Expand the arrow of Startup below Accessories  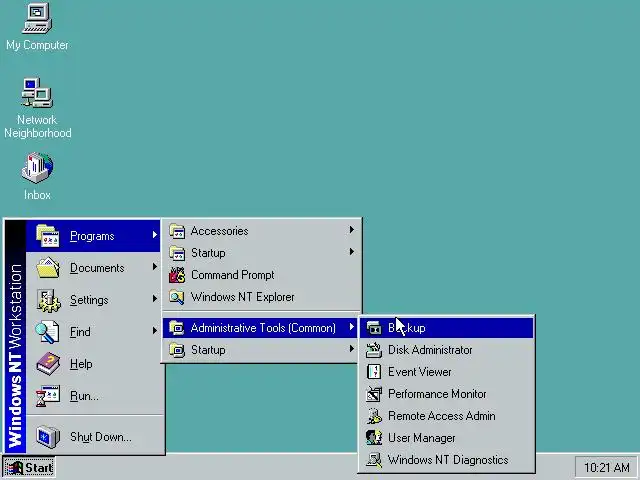[x=351, y=252]
